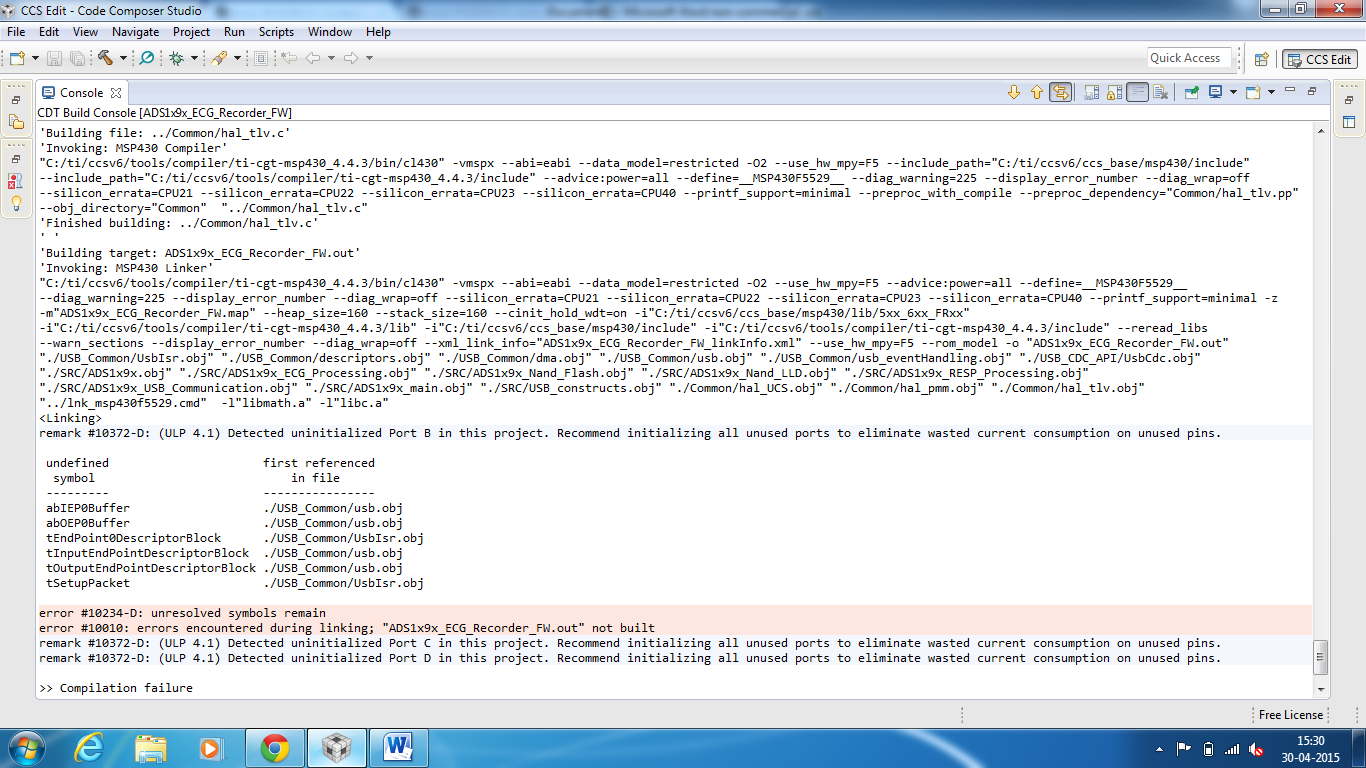Open the Run menu
This screenshot has width=1366, height=768.
coord(234,32)
